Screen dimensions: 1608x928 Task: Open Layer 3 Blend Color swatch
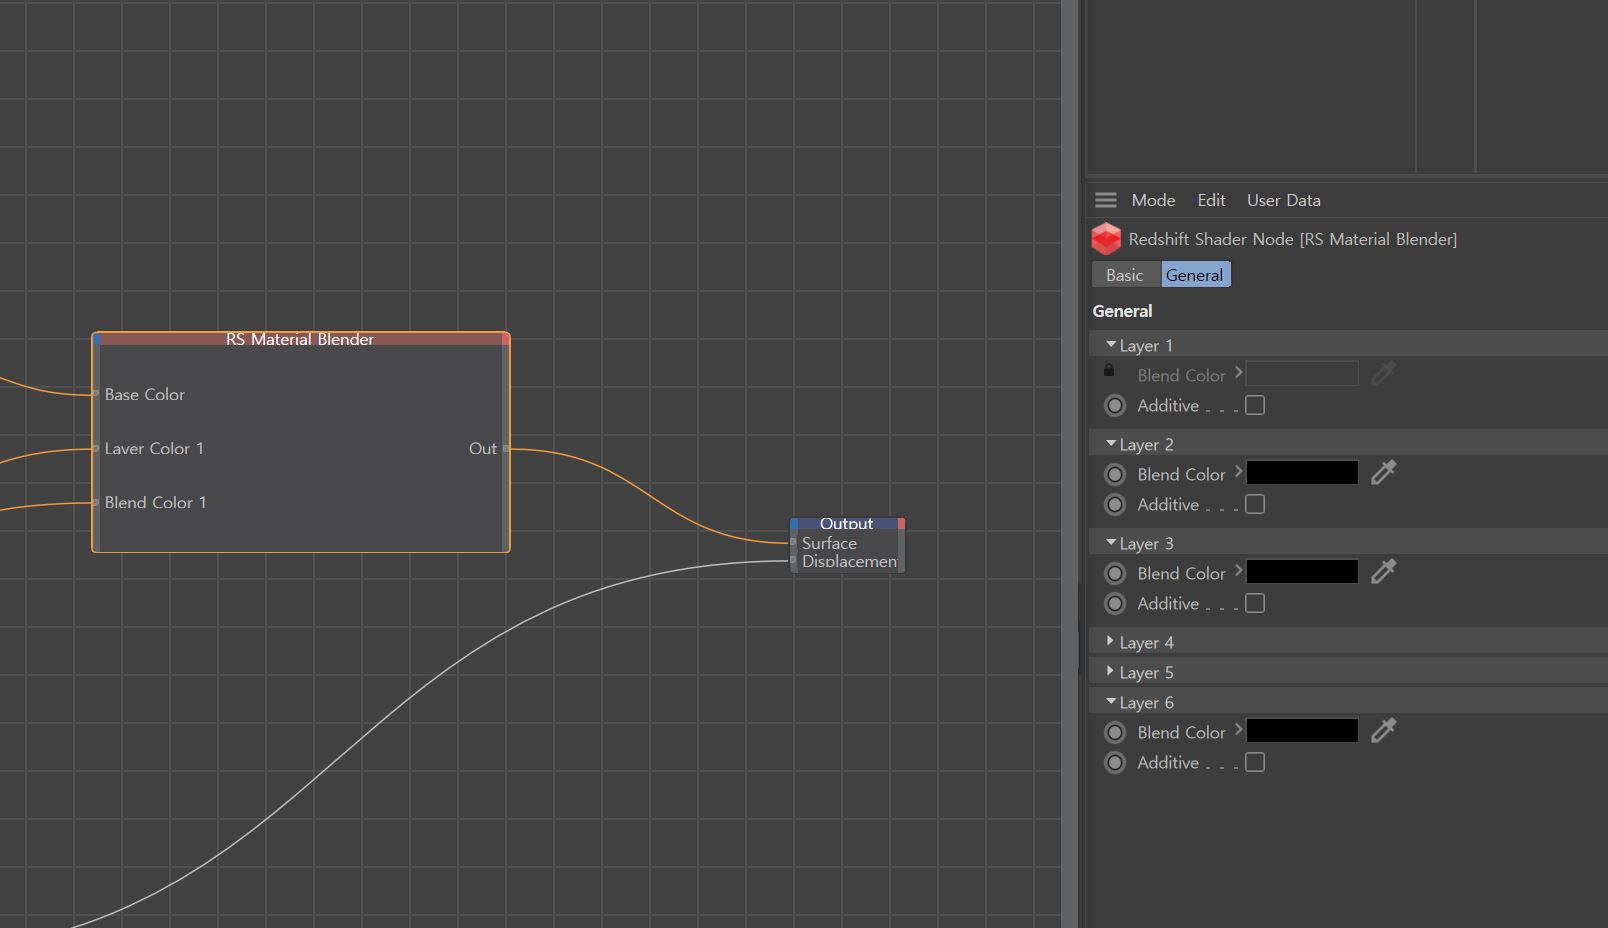[1302, 572]
